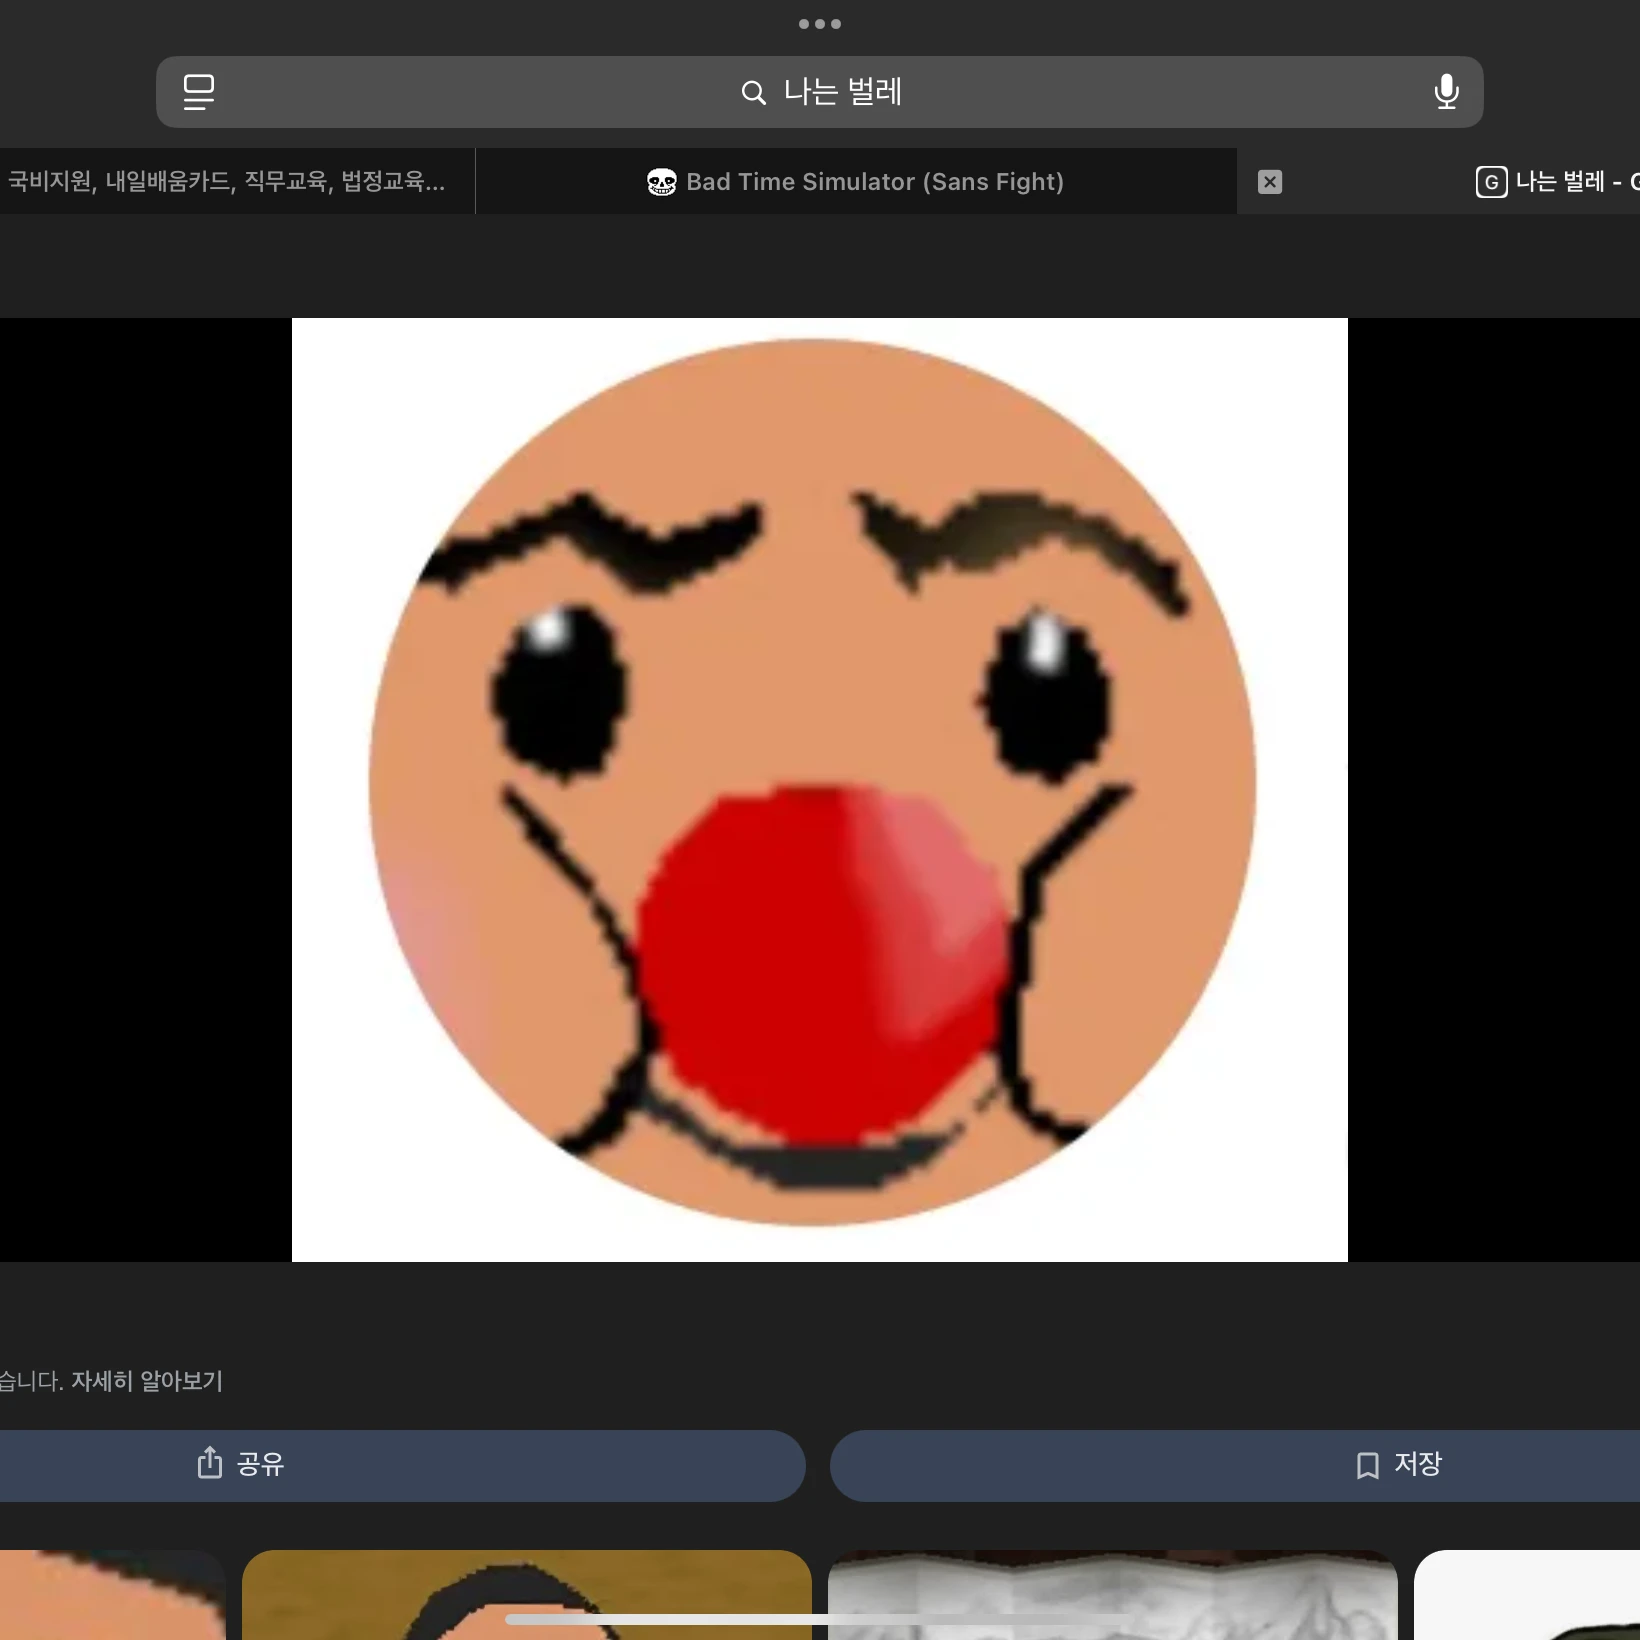Viewport: 1640px width, 1640px height.
Task: Open the leftmost related image thumbnail
Action: [x=110, y=1594]
